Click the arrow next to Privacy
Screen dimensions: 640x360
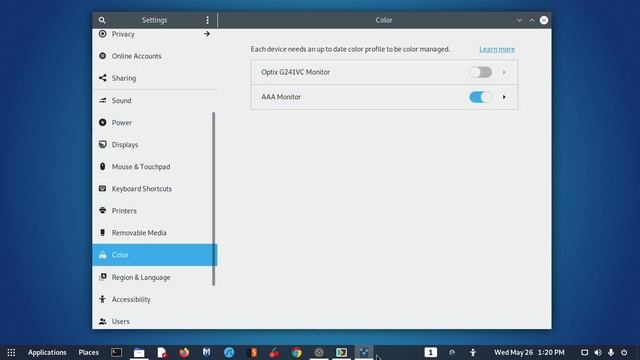tap(207, 34)
